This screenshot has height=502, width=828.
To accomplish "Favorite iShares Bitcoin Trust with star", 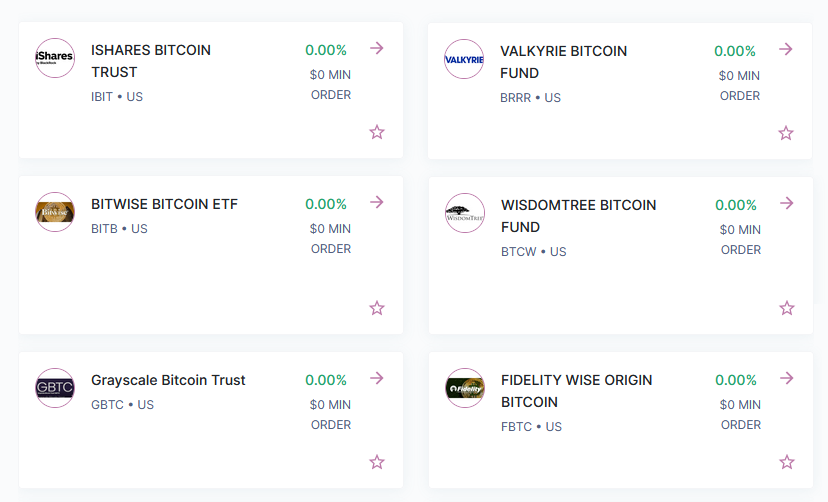I will (377, 132).
